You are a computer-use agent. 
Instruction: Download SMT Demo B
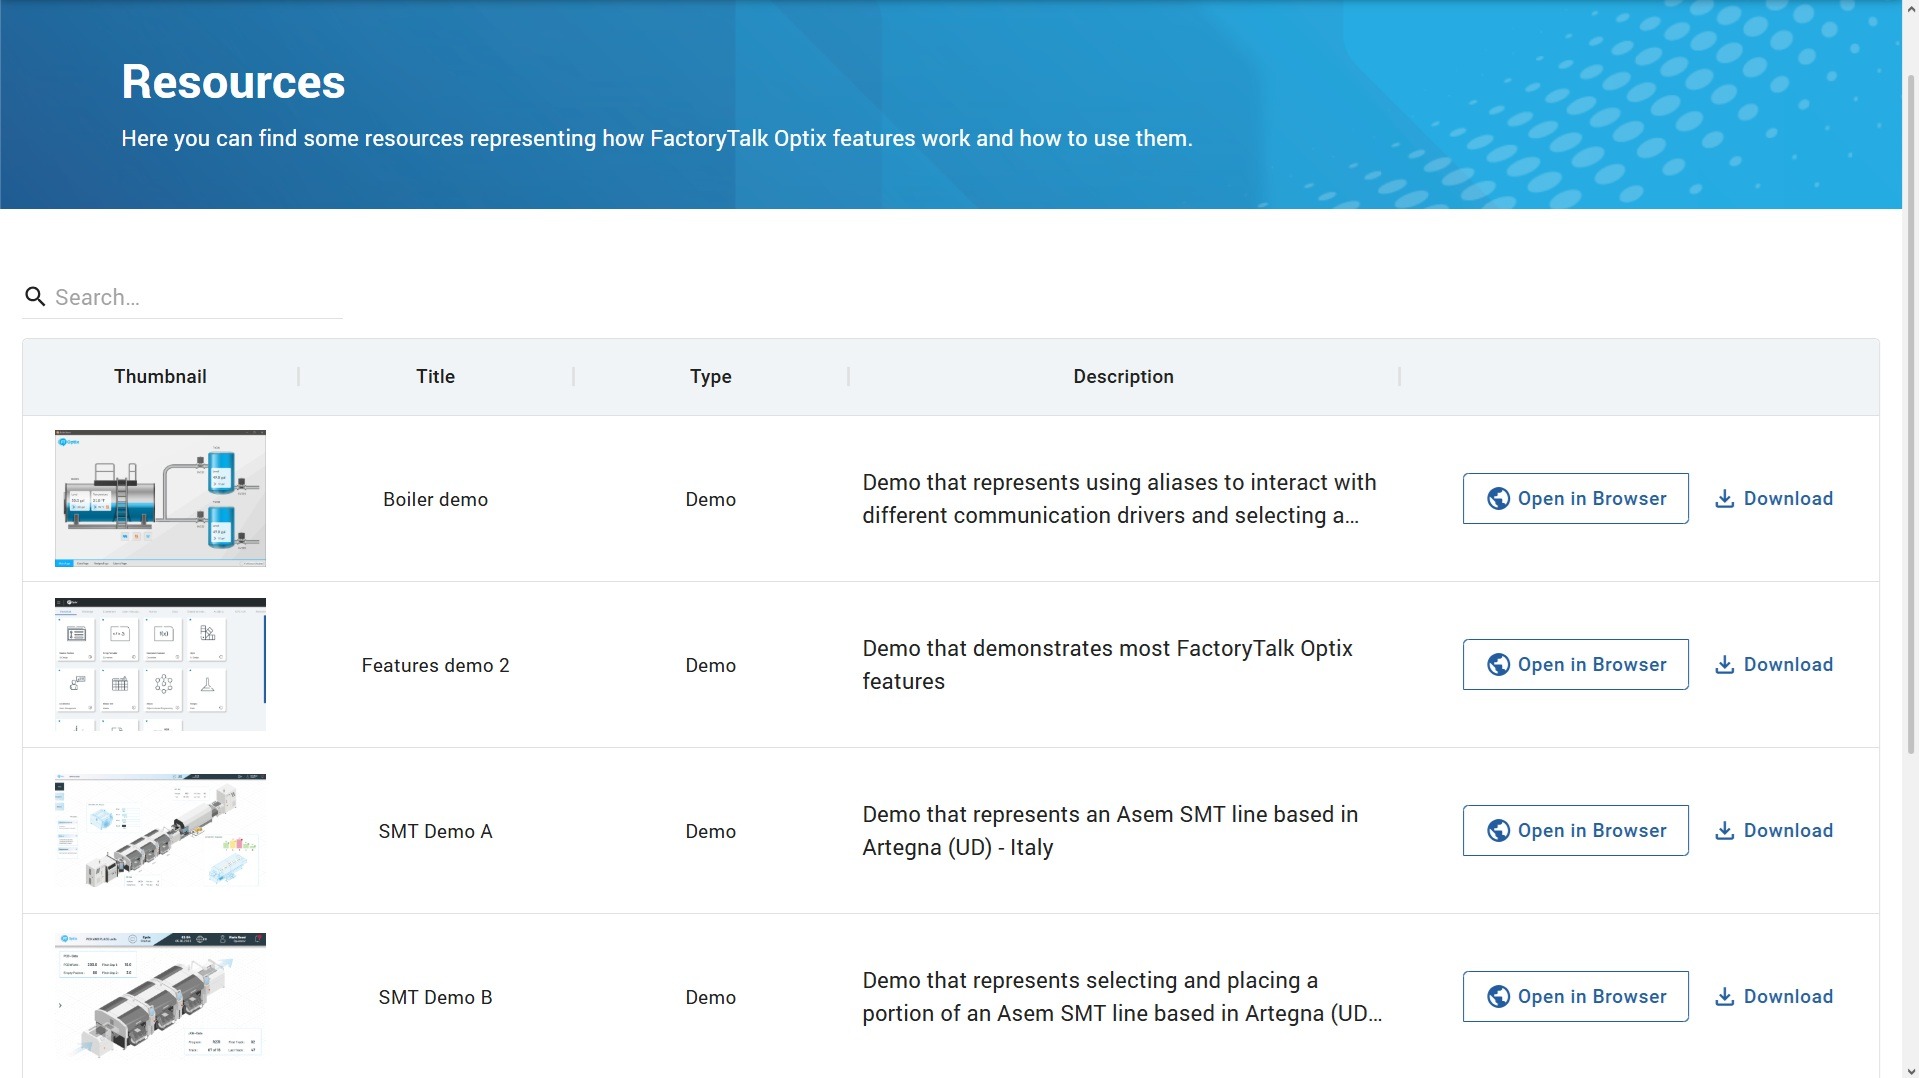point(1774,996)
